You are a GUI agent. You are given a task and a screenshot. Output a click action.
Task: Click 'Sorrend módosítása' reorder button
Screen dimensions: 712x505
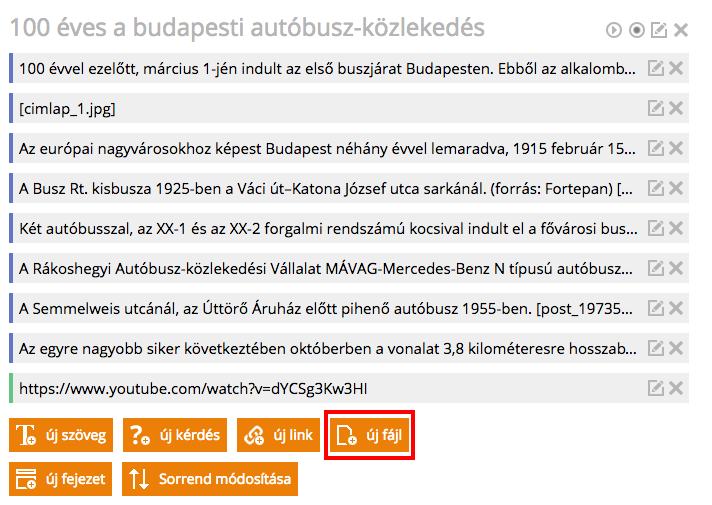click(x=210, y=479)
